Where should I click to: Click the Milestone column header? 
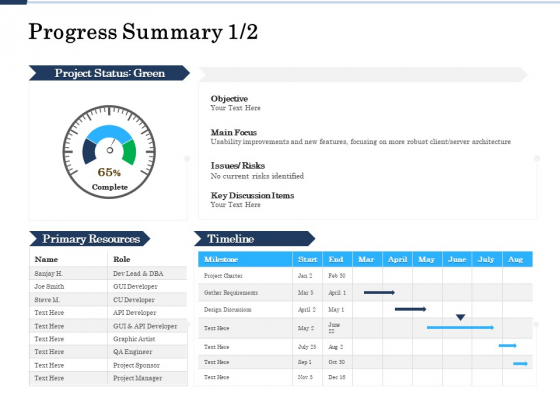(x=245, y=259)
